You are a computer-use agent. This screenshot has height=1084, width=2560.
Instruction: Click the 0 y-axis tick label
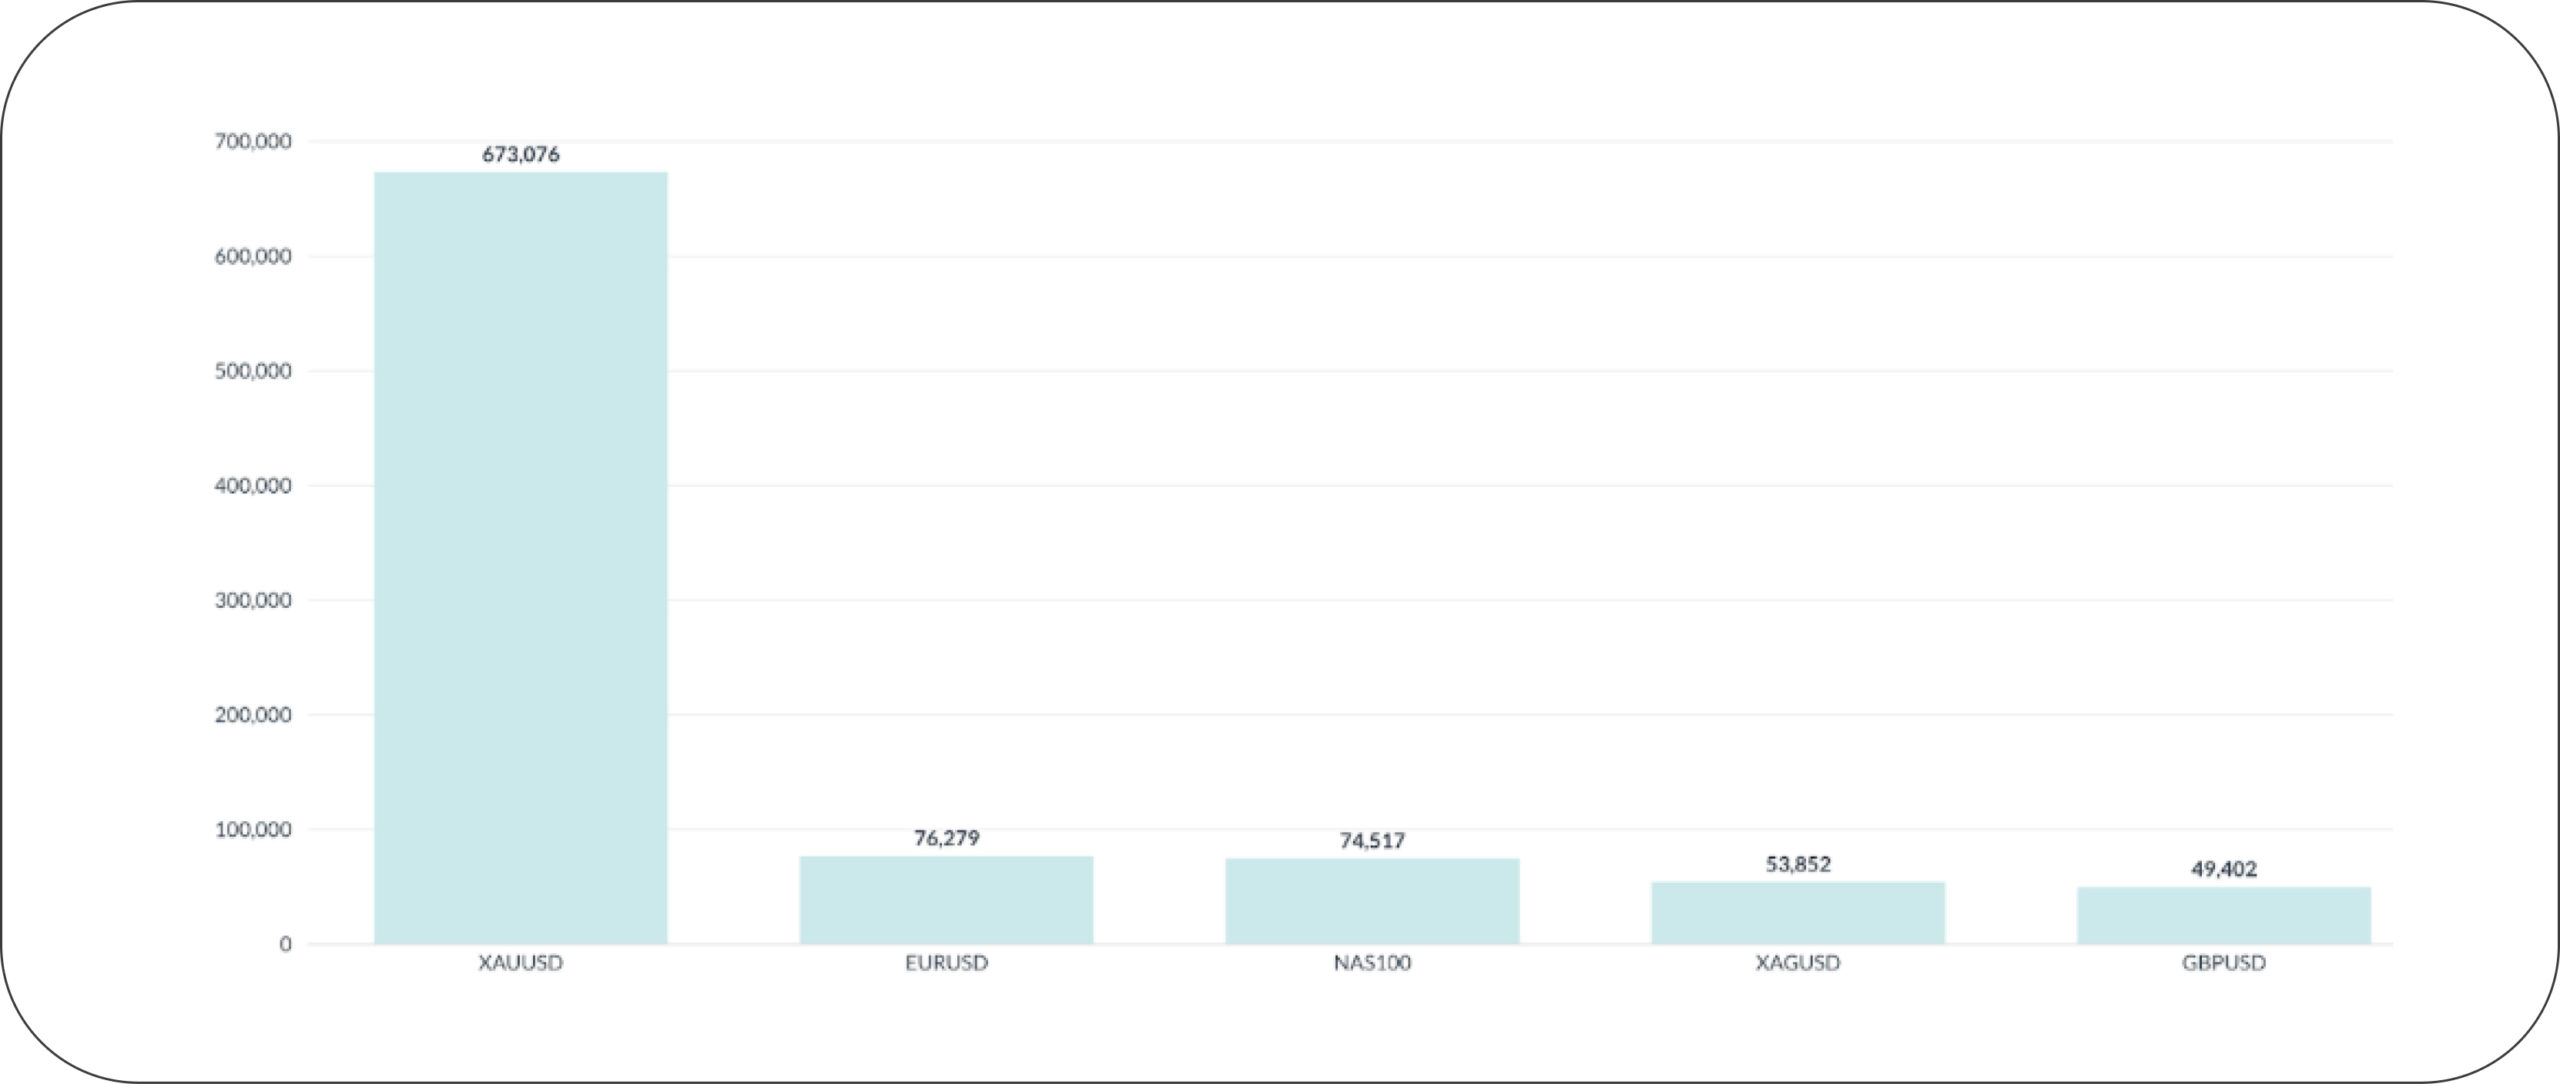click(285, 944)
